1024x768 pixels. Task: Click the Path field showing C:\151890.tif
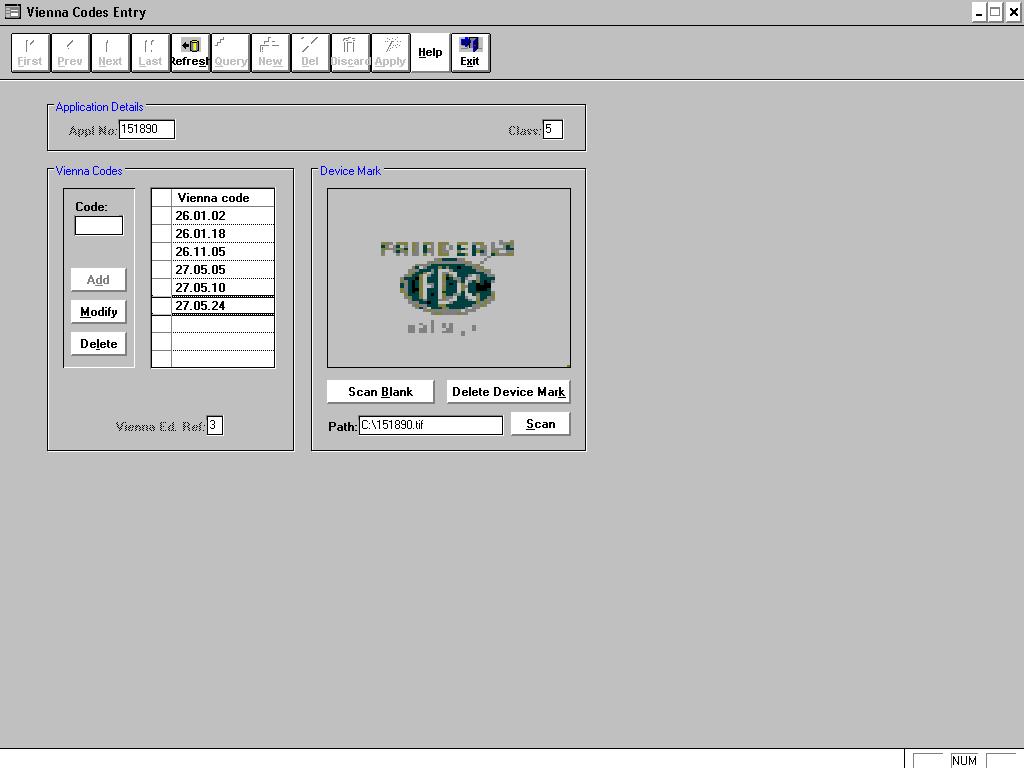pyautogui.click(x=430, y=425)
